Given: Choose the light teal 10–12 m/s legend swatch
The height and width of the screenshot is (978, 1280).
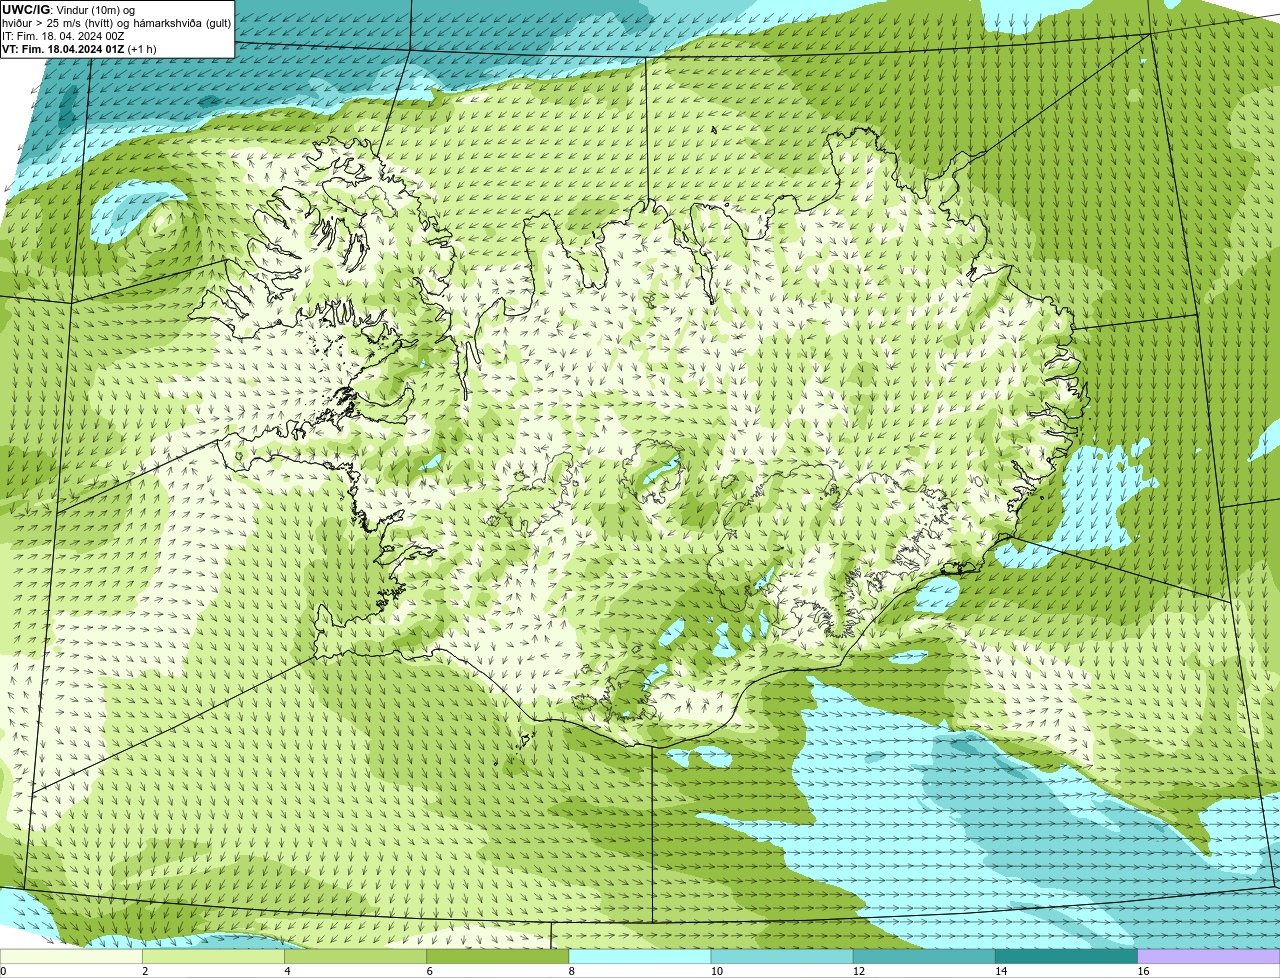Looking at the screenshot, I should (782, 957).
